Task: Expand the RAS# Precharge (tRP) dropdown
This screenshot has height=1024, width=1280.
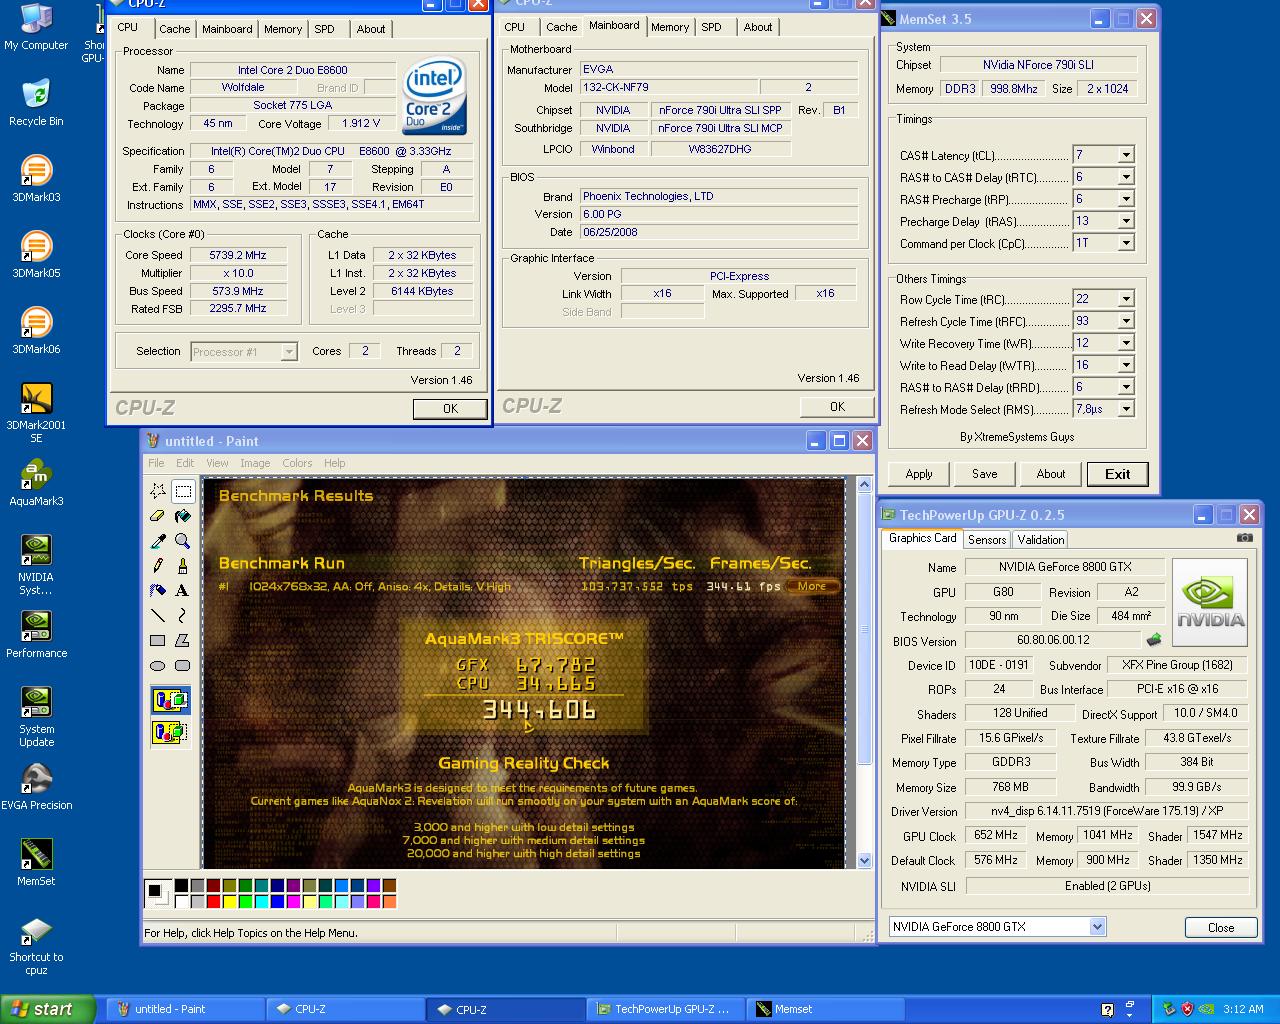Action: point(1126,199)
